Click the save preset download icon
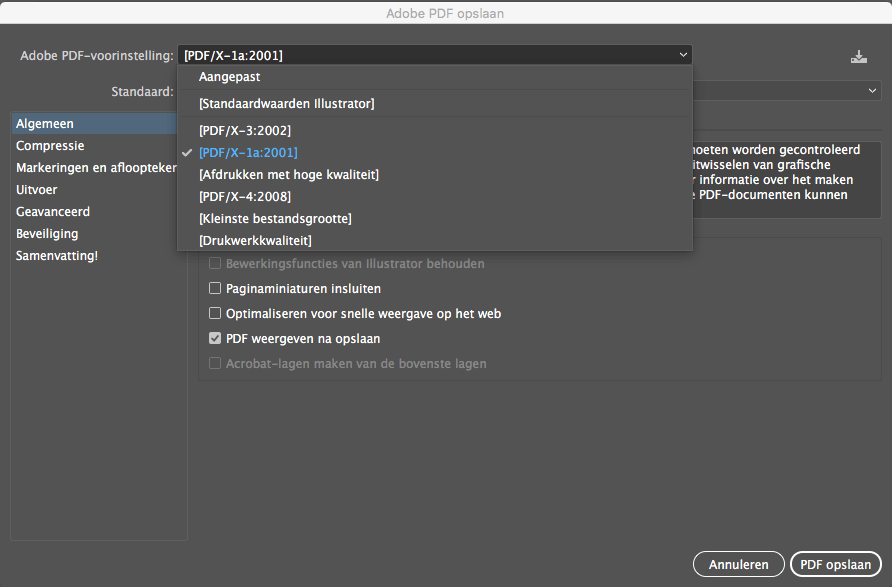 [858, 56]
